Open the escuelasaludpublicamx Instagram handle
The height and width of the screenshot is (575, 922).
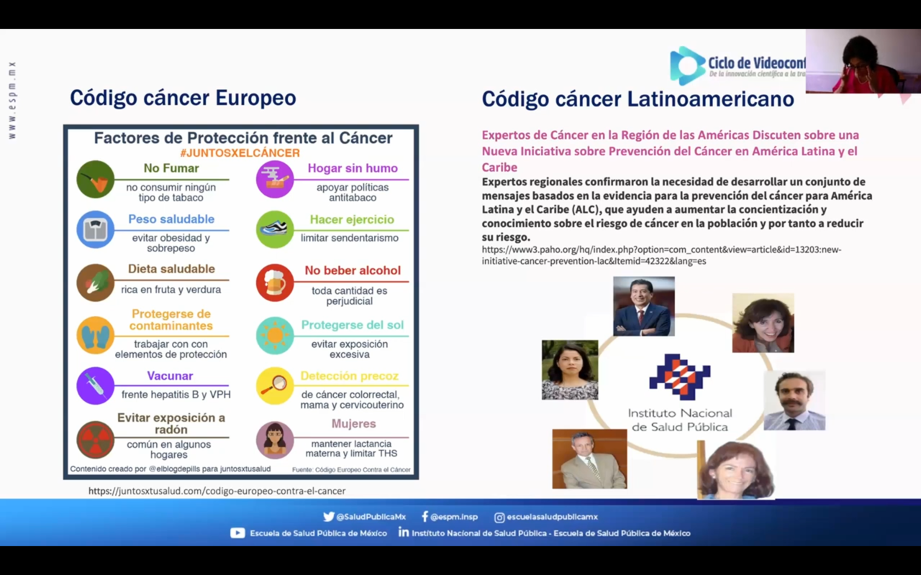pyautogui.click(x=552, y=517)
